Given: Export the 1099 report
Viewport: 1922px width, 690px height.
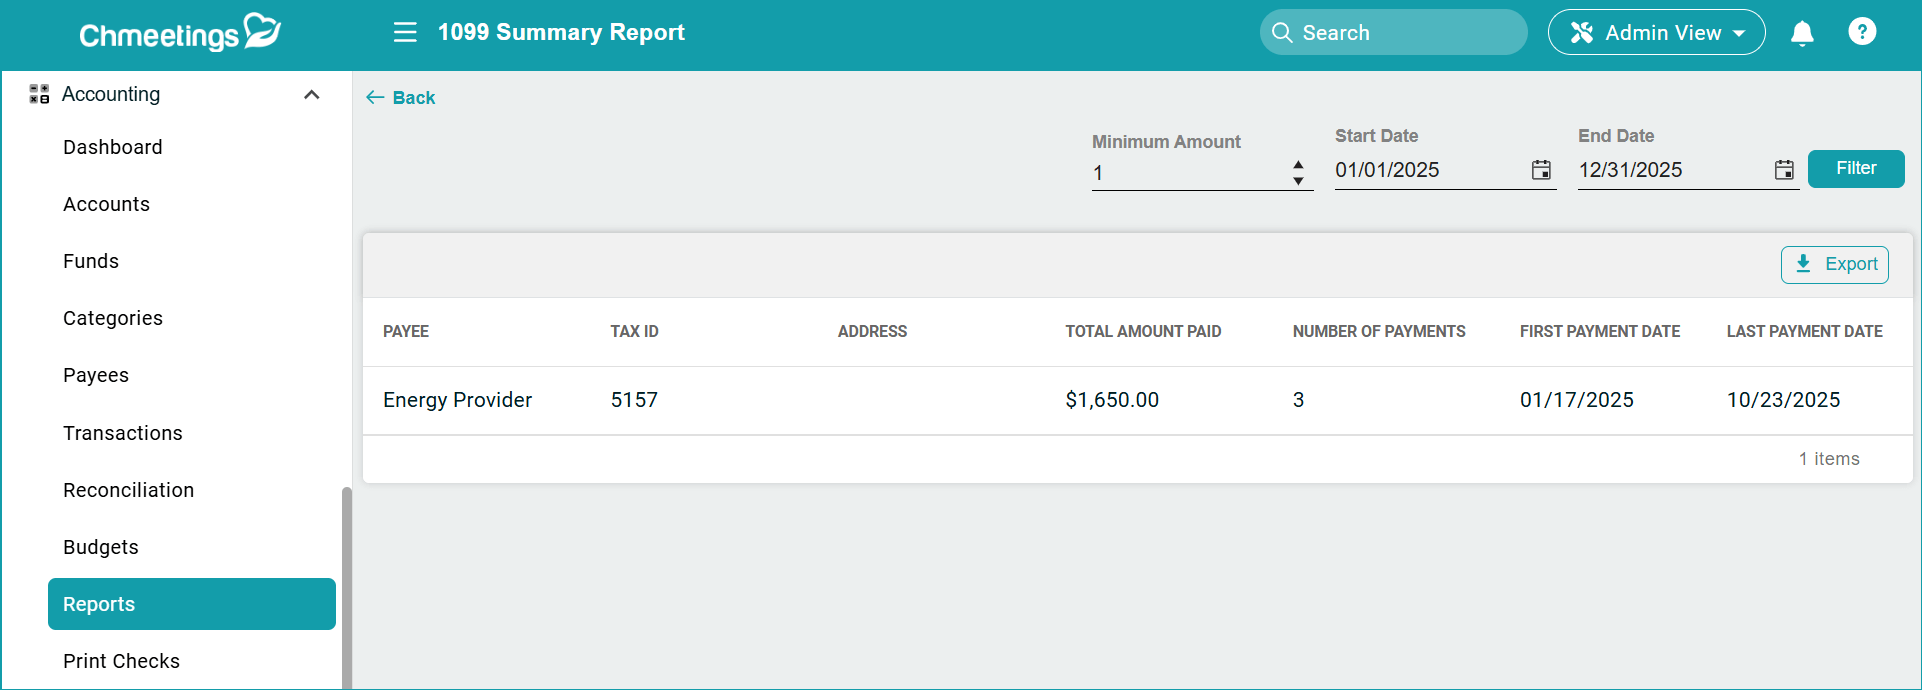Looking at the screenshot, I should click(1834, 264).
